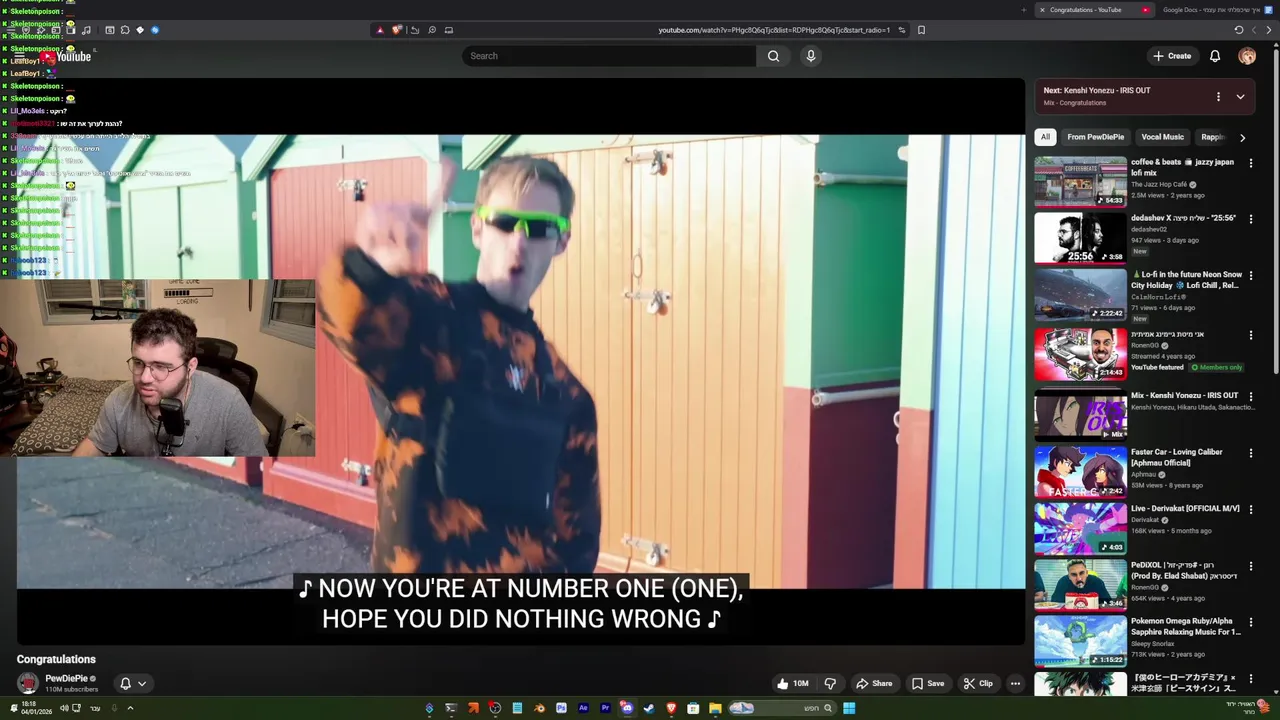Create a Clip of the video

click(x=977, y=684)
